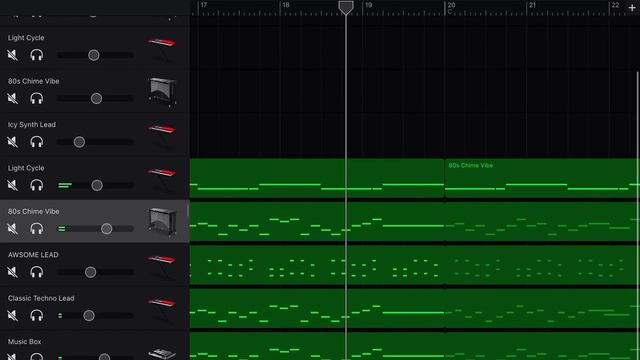The image size is (640, 360).
Task: Select the playhead handle on the ruler
Action: coord(346,7)
